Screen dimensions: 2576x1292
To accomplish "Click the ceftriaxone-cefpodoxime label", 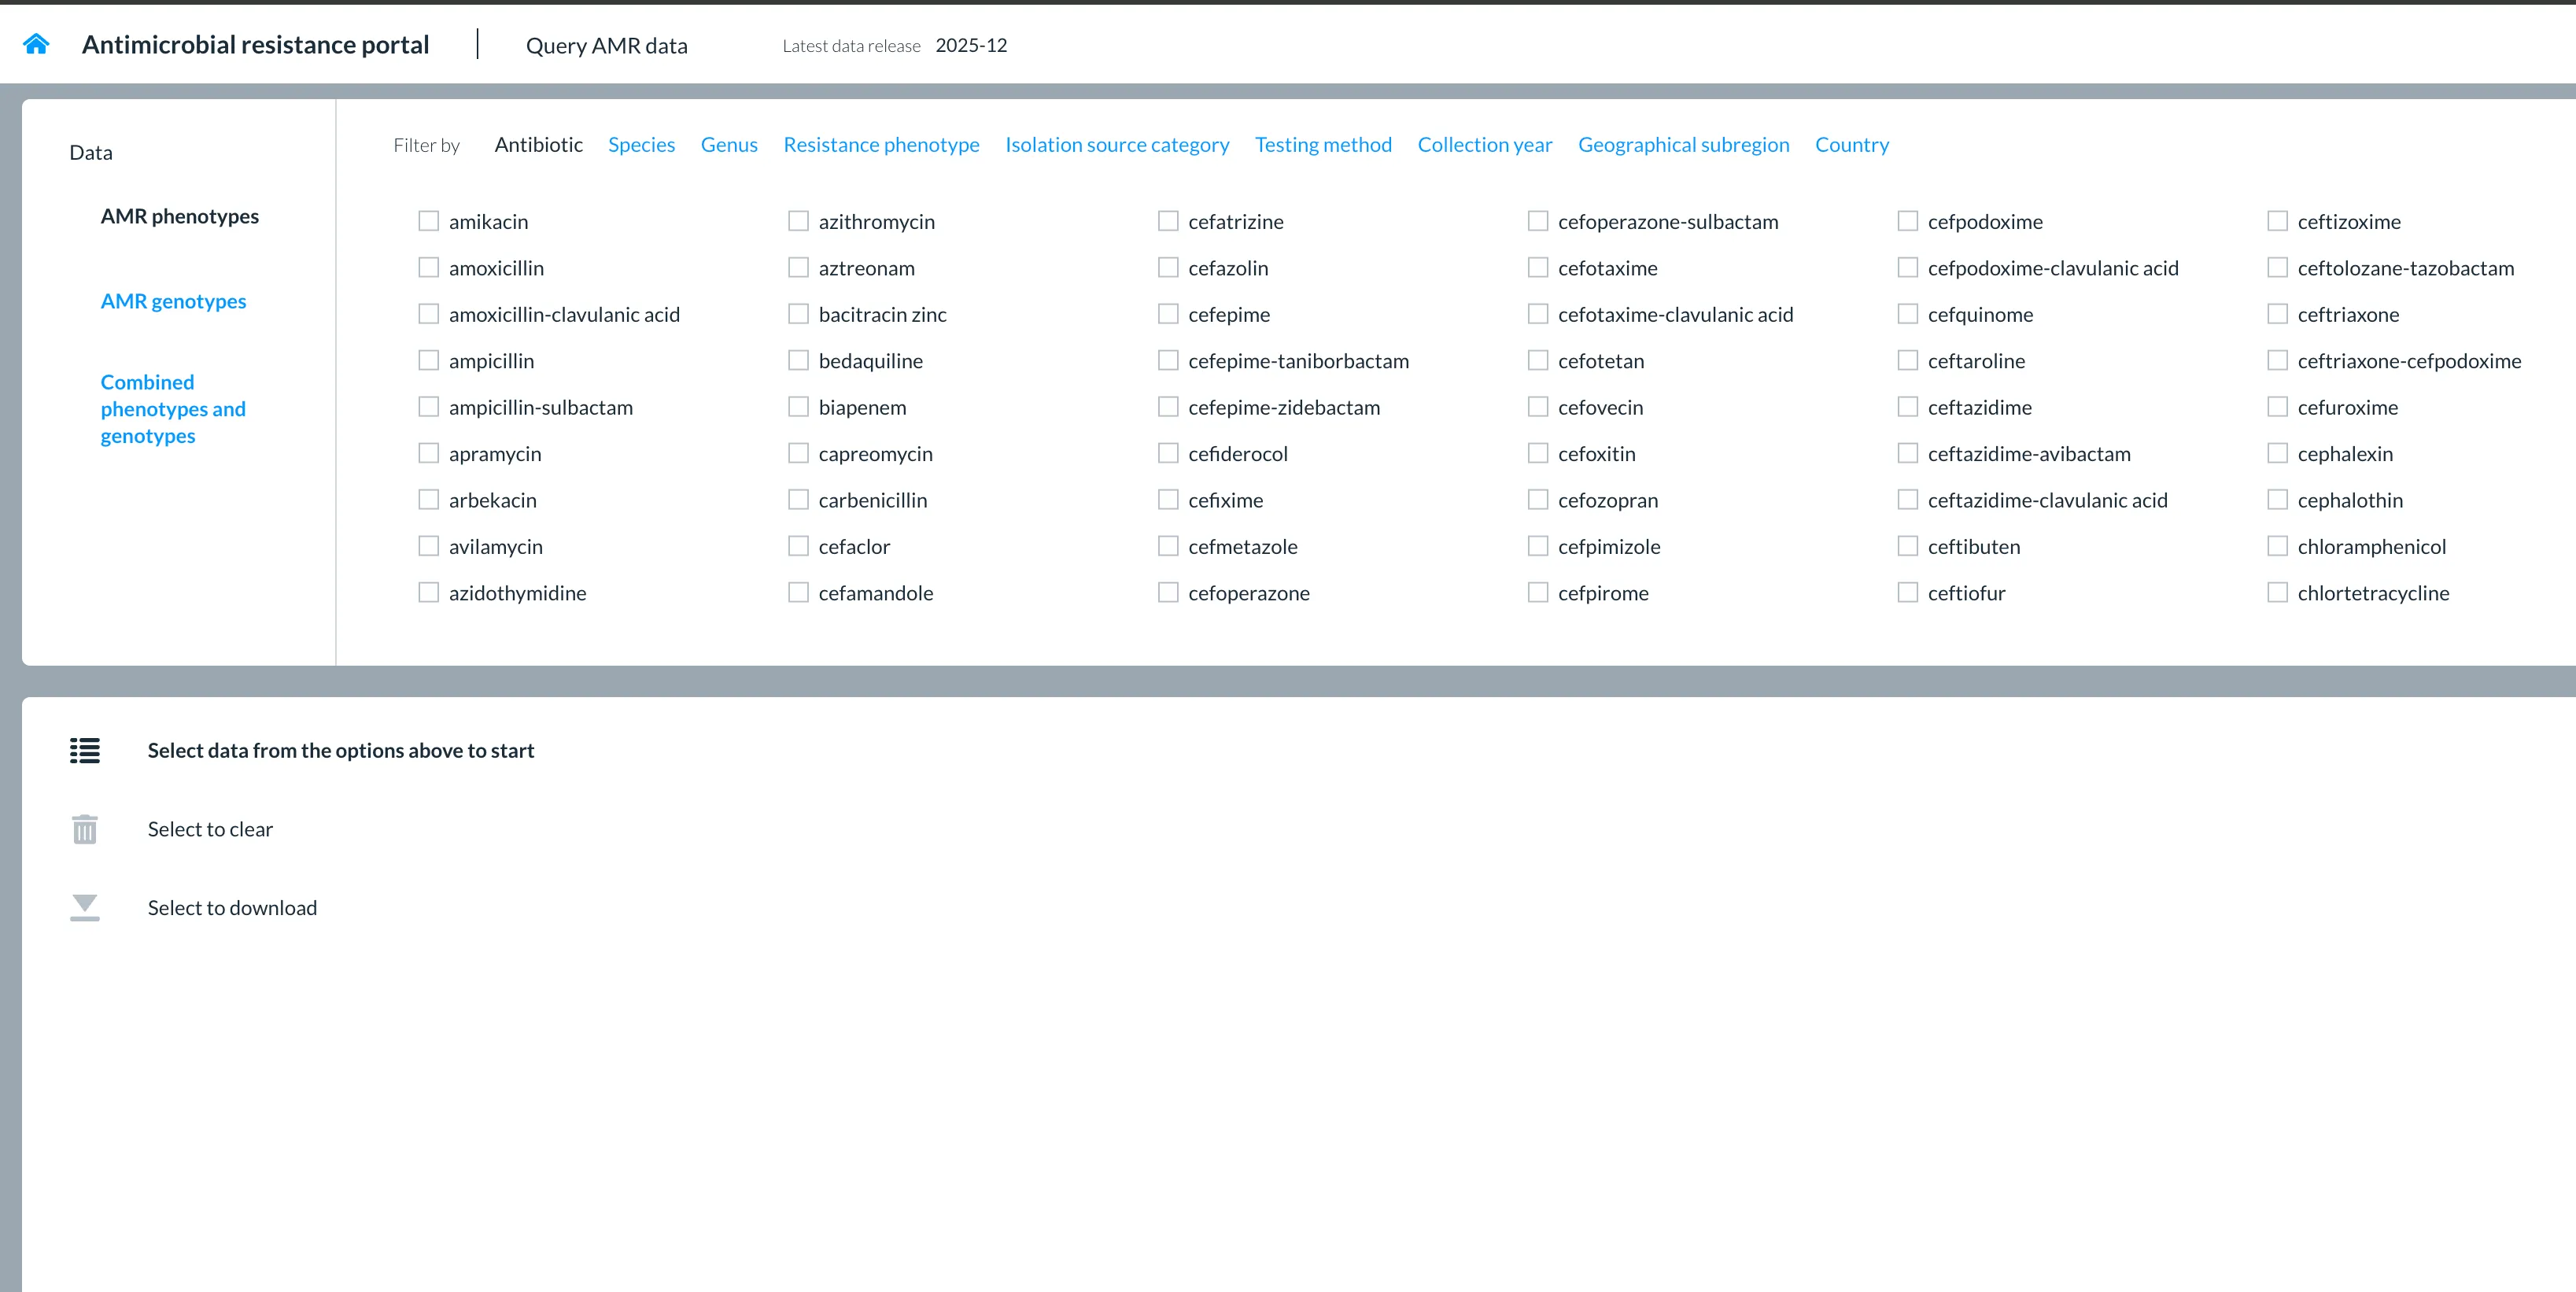I will click(x=2409, y=361).
